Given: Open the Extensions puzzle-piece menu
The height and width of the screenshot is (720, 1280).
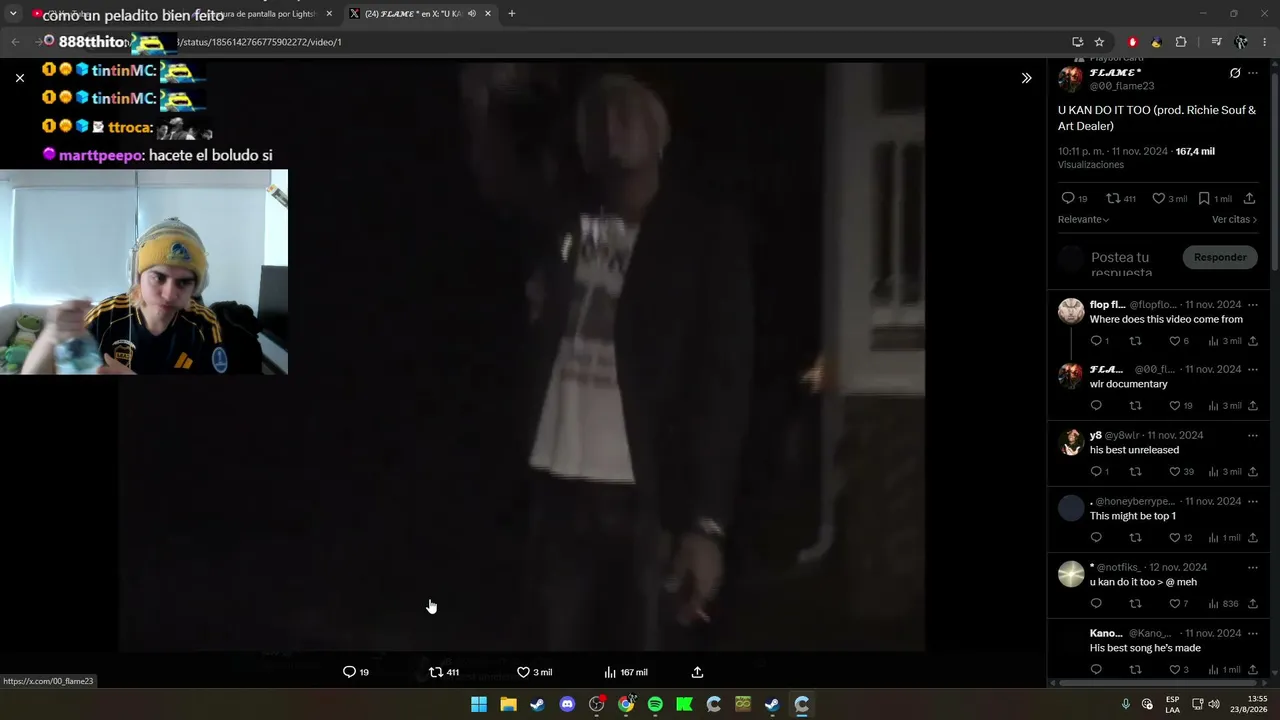Looking at the screenshot, I should [1181, 42].
